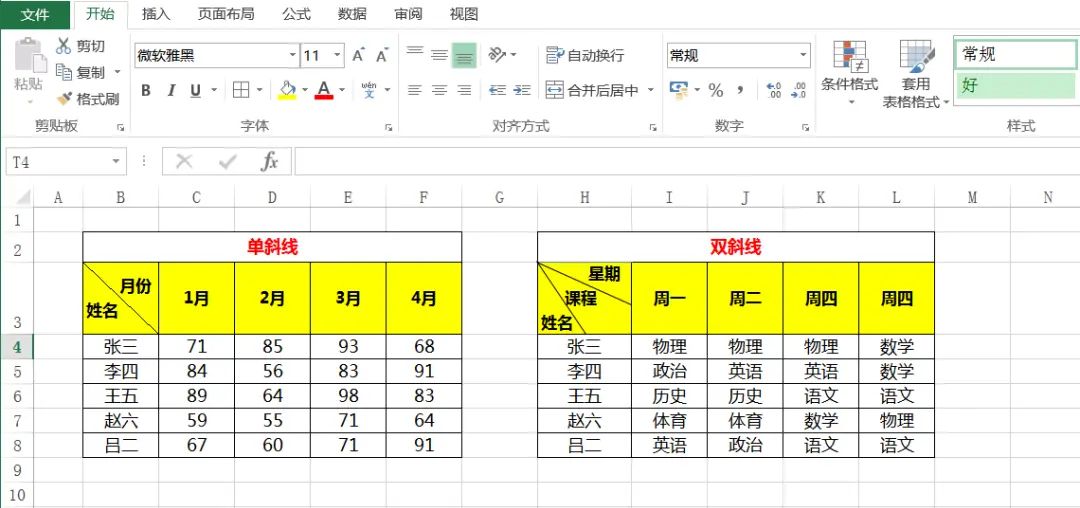Select the 单斜线 title cell
Screen dimensions: 1080x508
pos(272,247)
